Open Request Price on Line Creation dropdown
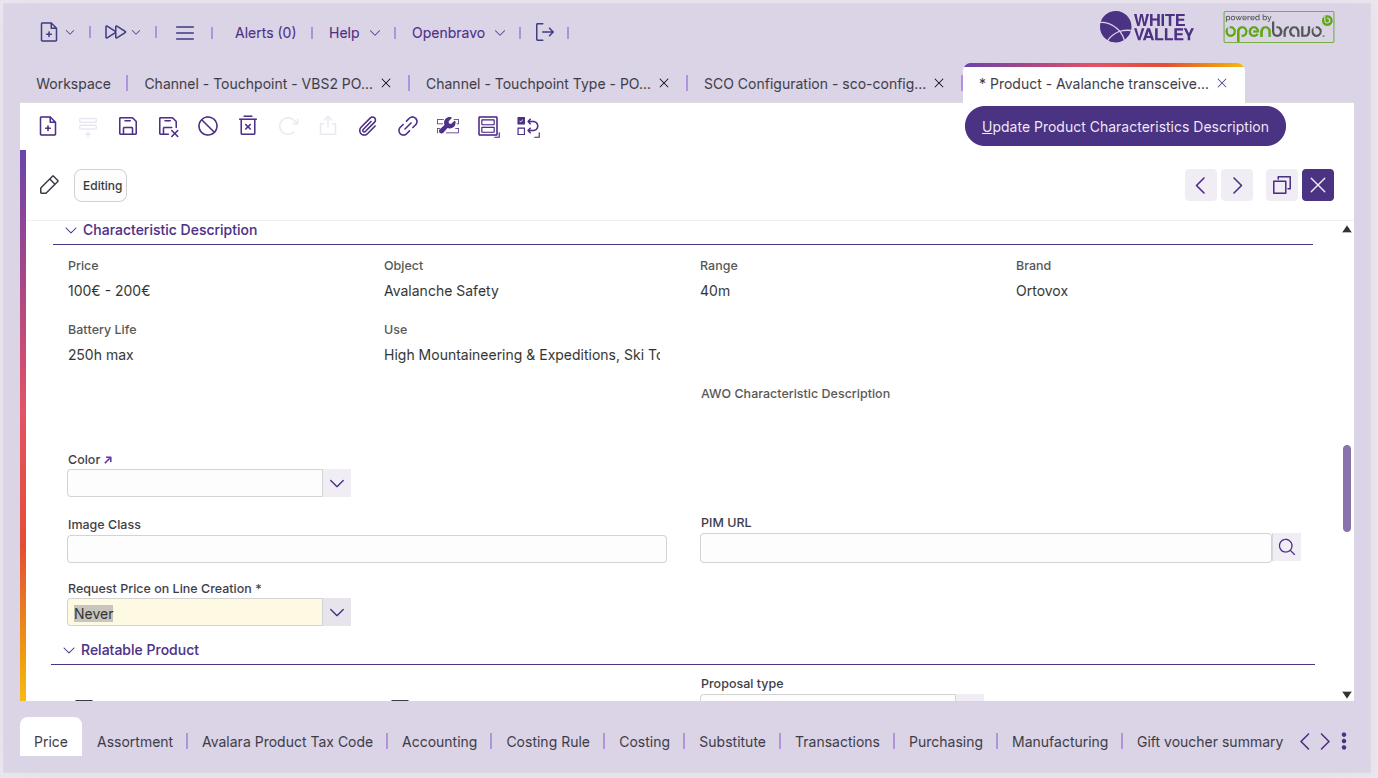The image size is (1378, 778). [337, 612]
